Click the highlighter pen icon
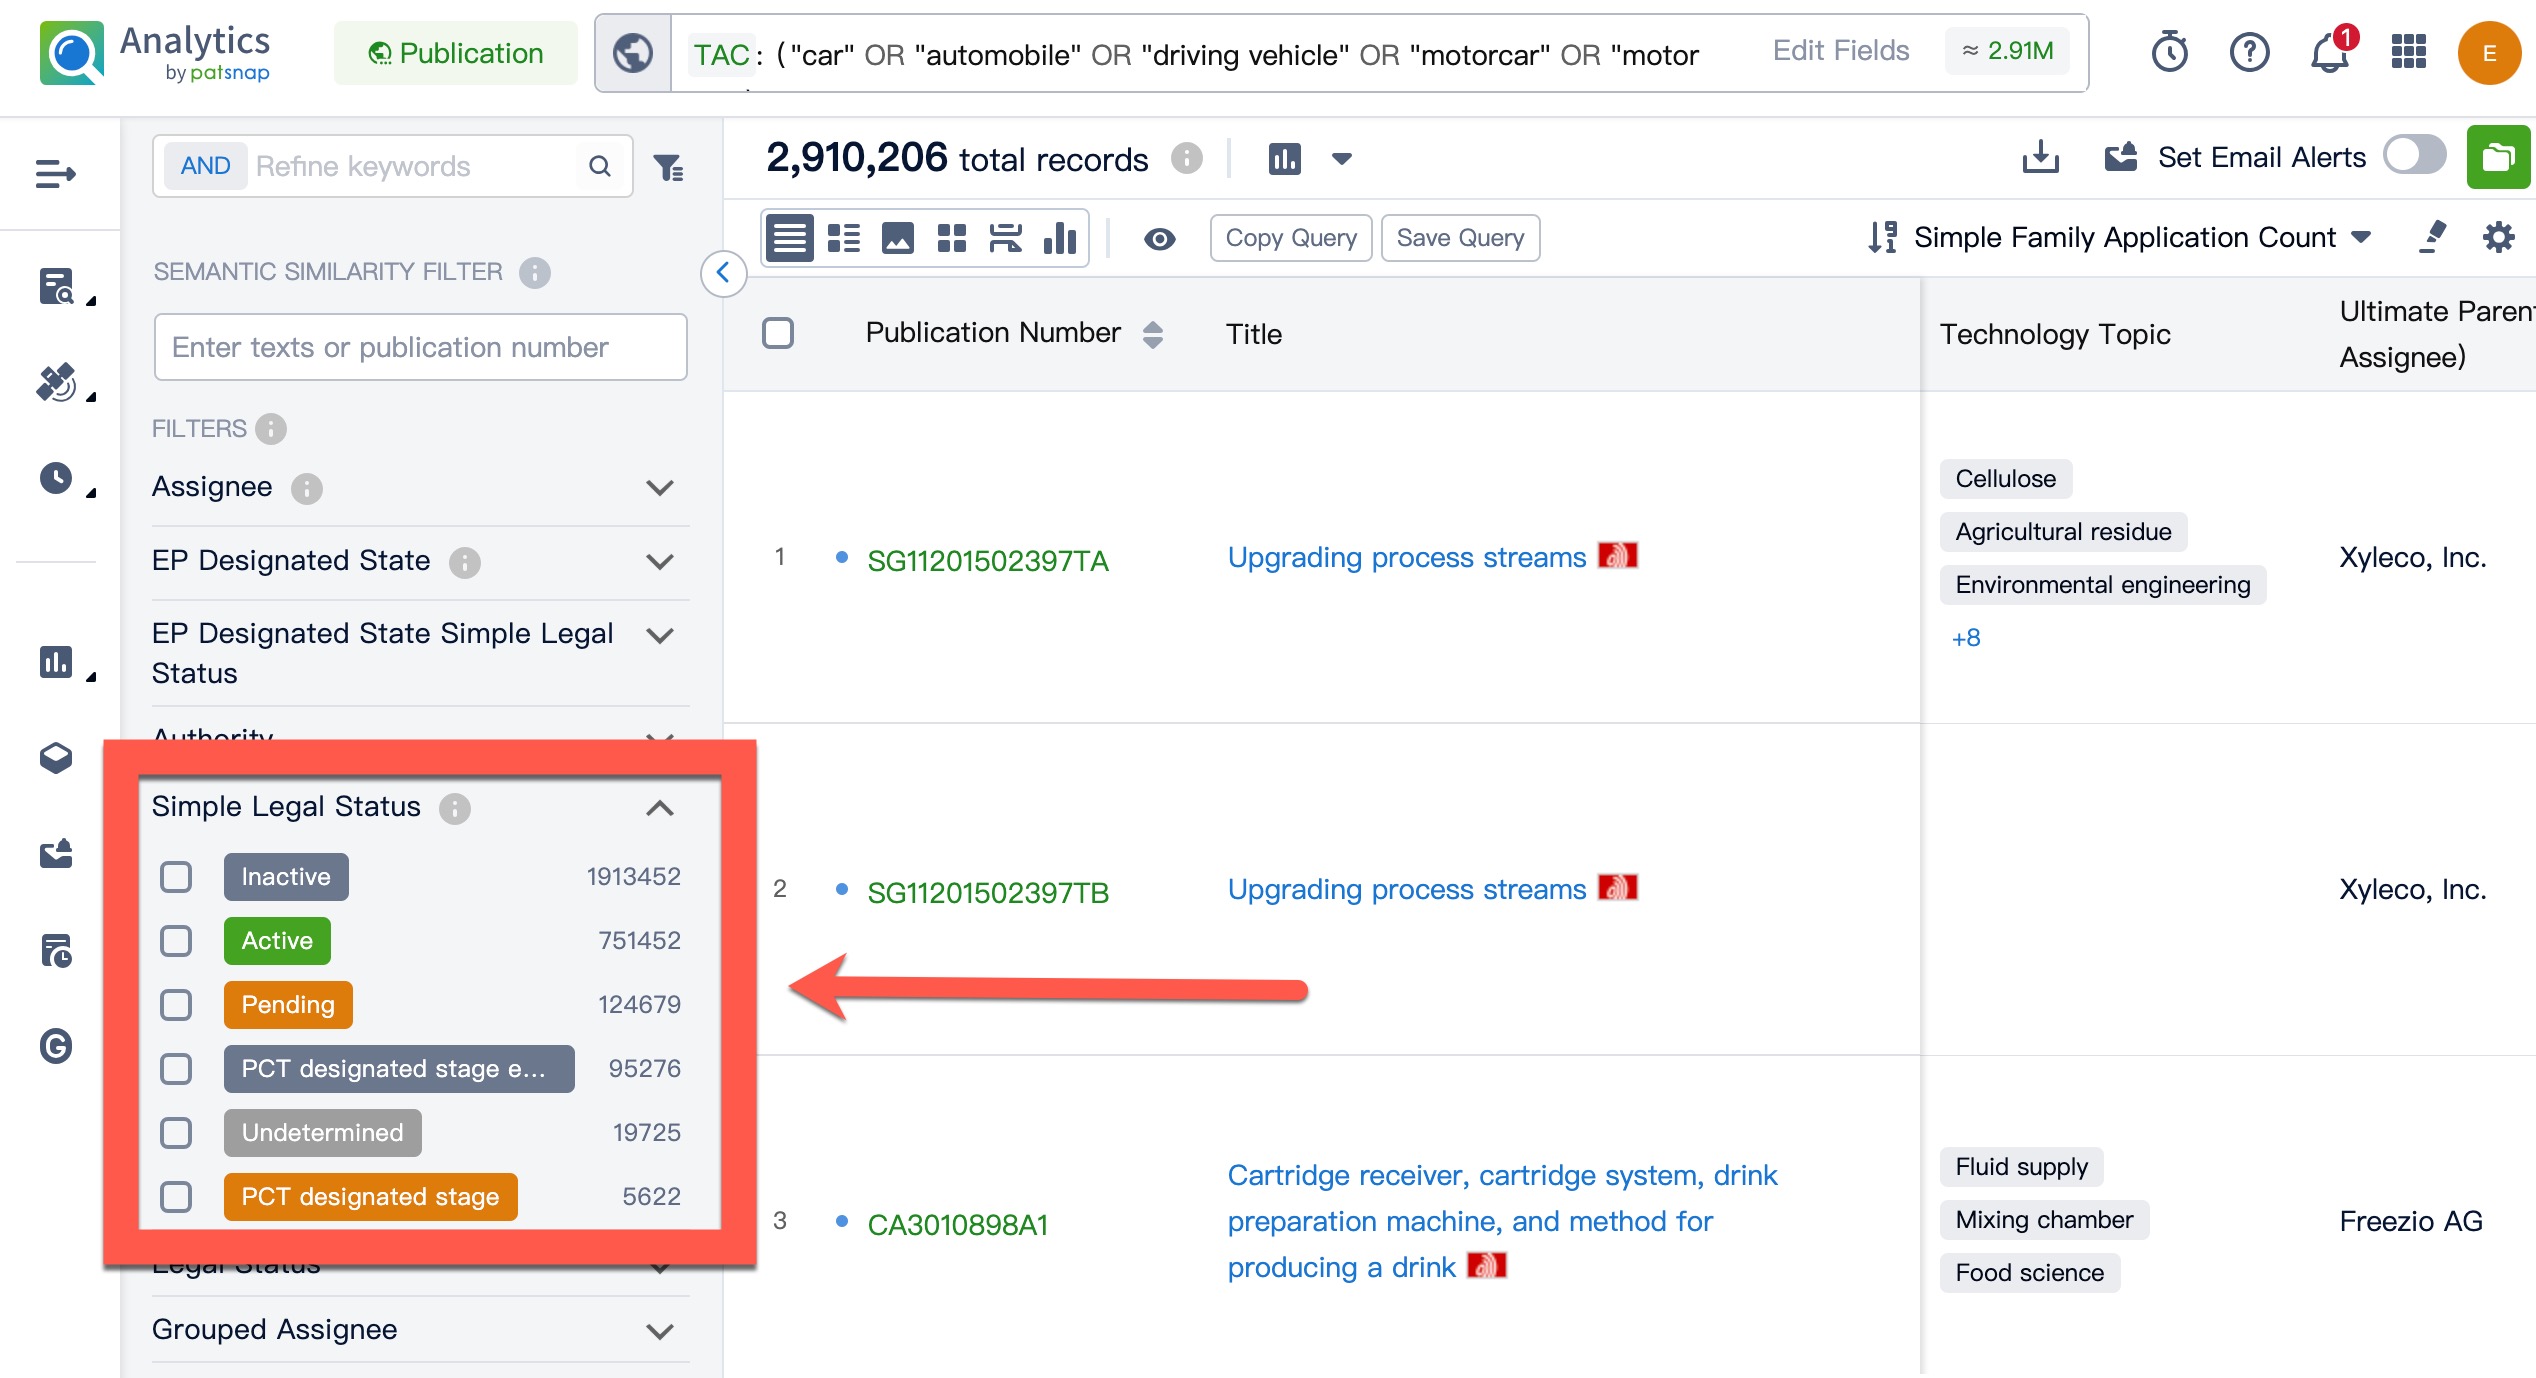The image size is (2536, 1378). click(2432, 238)
